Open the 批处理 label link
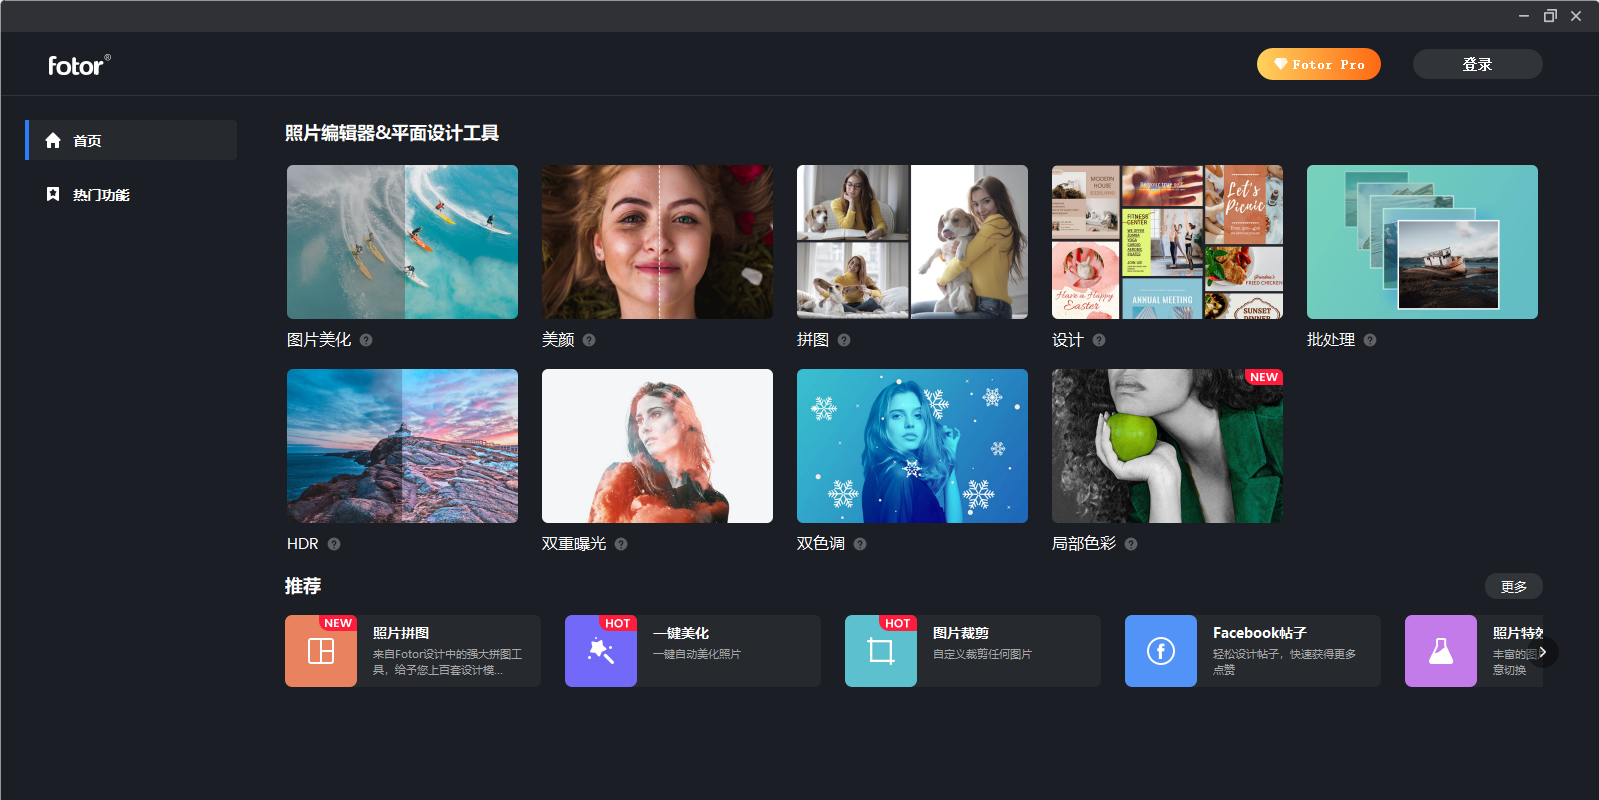Image resolution: width=1599 pixels, height=800 pixels. [x=1331, y=340]
